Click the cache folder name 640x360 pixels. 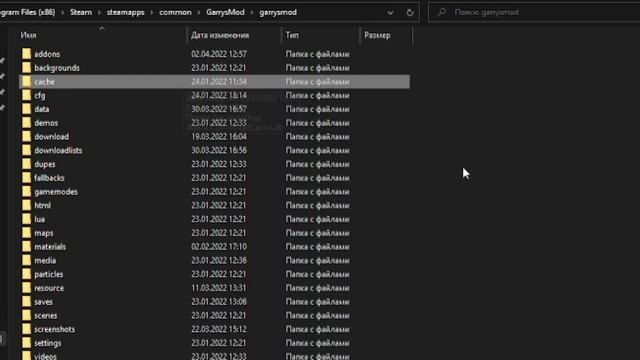click(x=44, y=82)
